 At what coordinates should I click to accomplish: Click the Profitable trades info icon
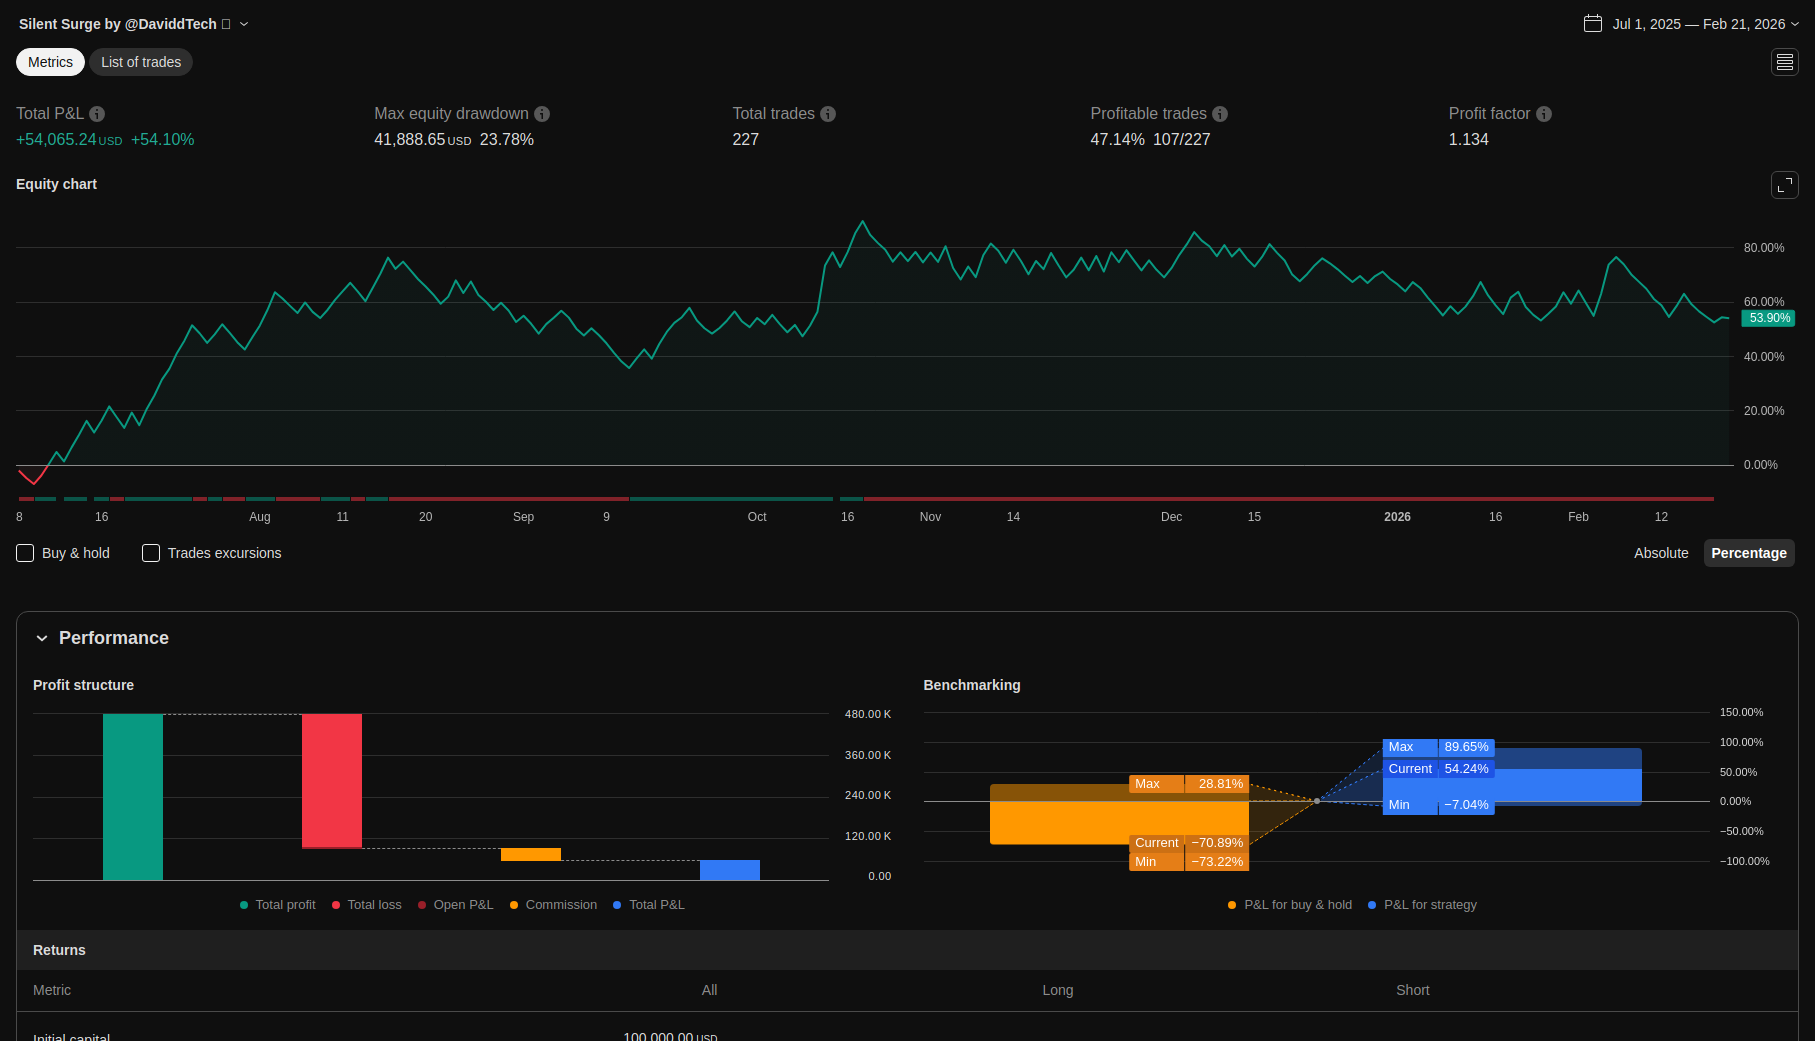pyautogui.click(x=1220, y=114)
